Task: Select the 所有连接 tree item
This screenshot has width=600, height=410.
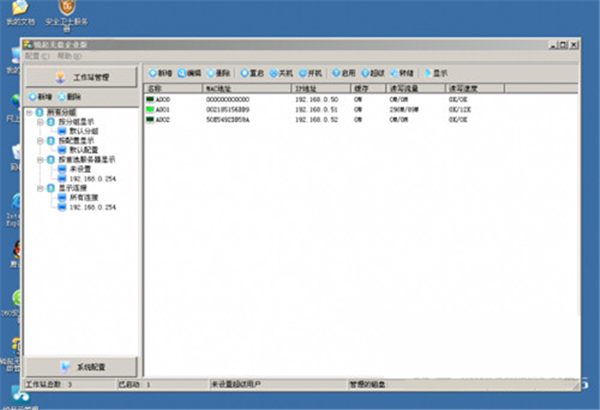Action: click(x=79, y=197)
